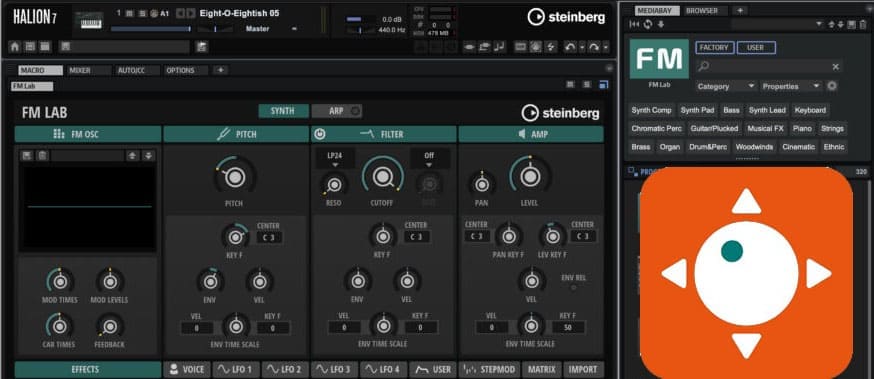Click the keyboard icon in the top toolbar
This screenshot has height=379, width=874.
click(x=520, y=47)
